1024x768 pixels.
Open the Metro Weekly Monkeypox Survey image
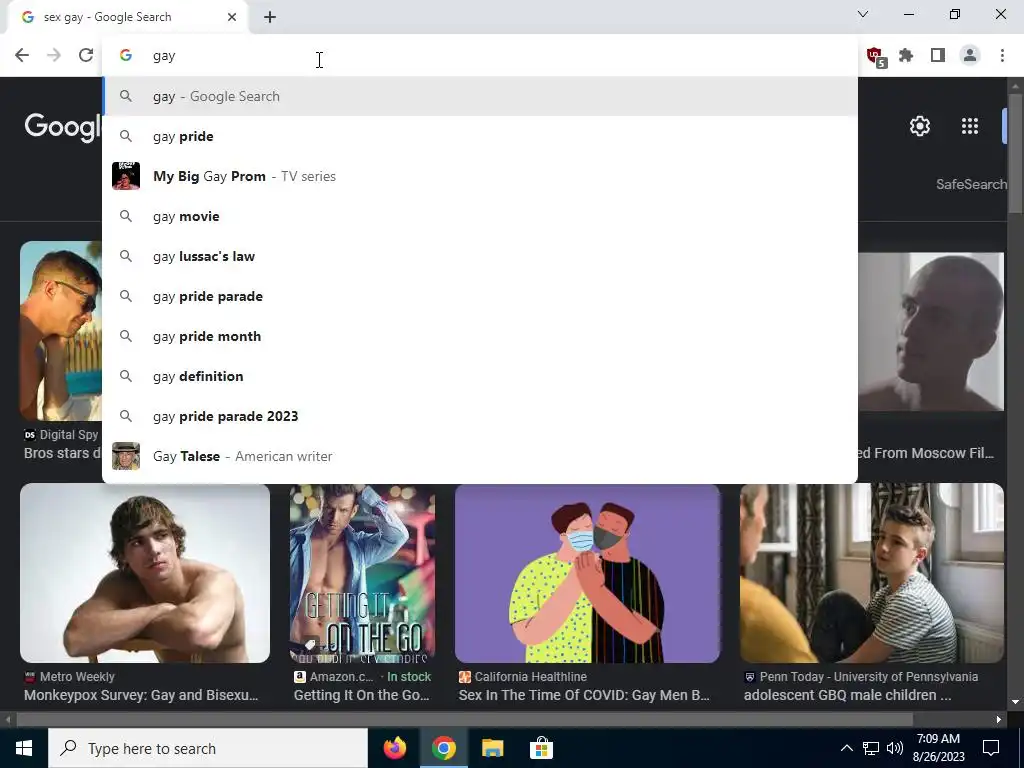[145, 573]
